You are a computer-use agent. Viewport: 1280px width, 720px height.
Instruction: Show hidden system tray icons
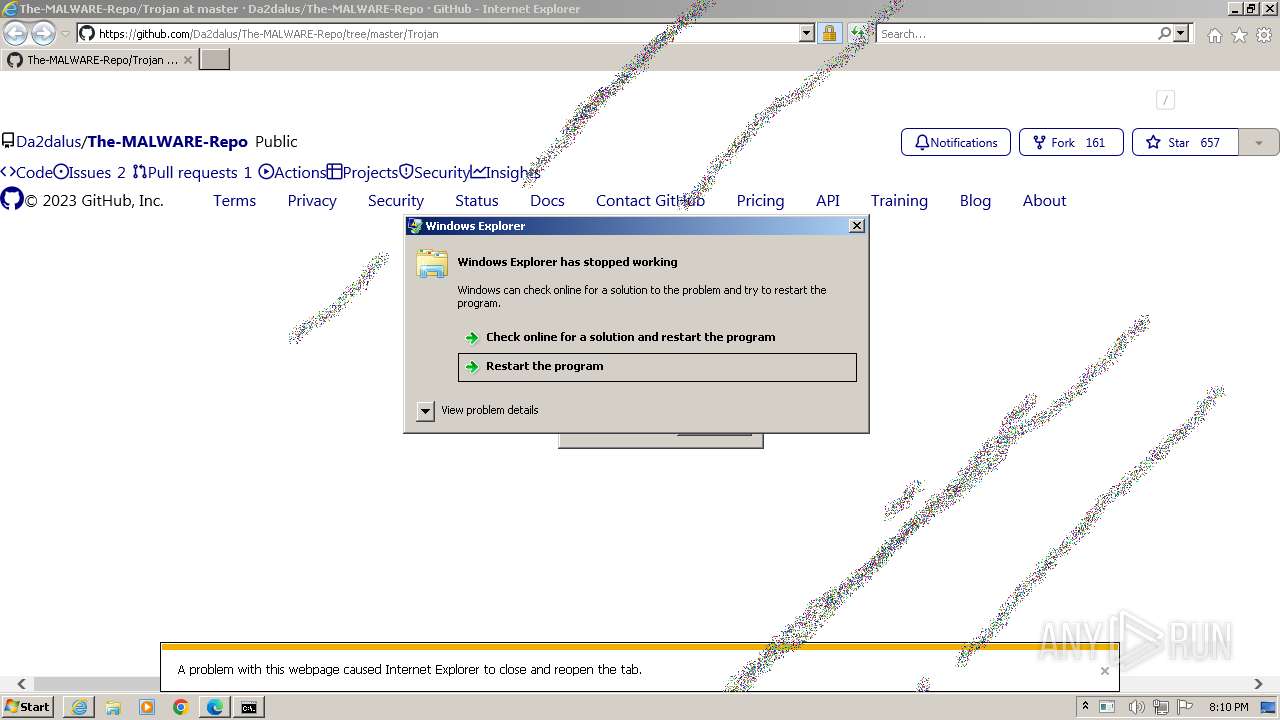click(x=1086, y=706)
